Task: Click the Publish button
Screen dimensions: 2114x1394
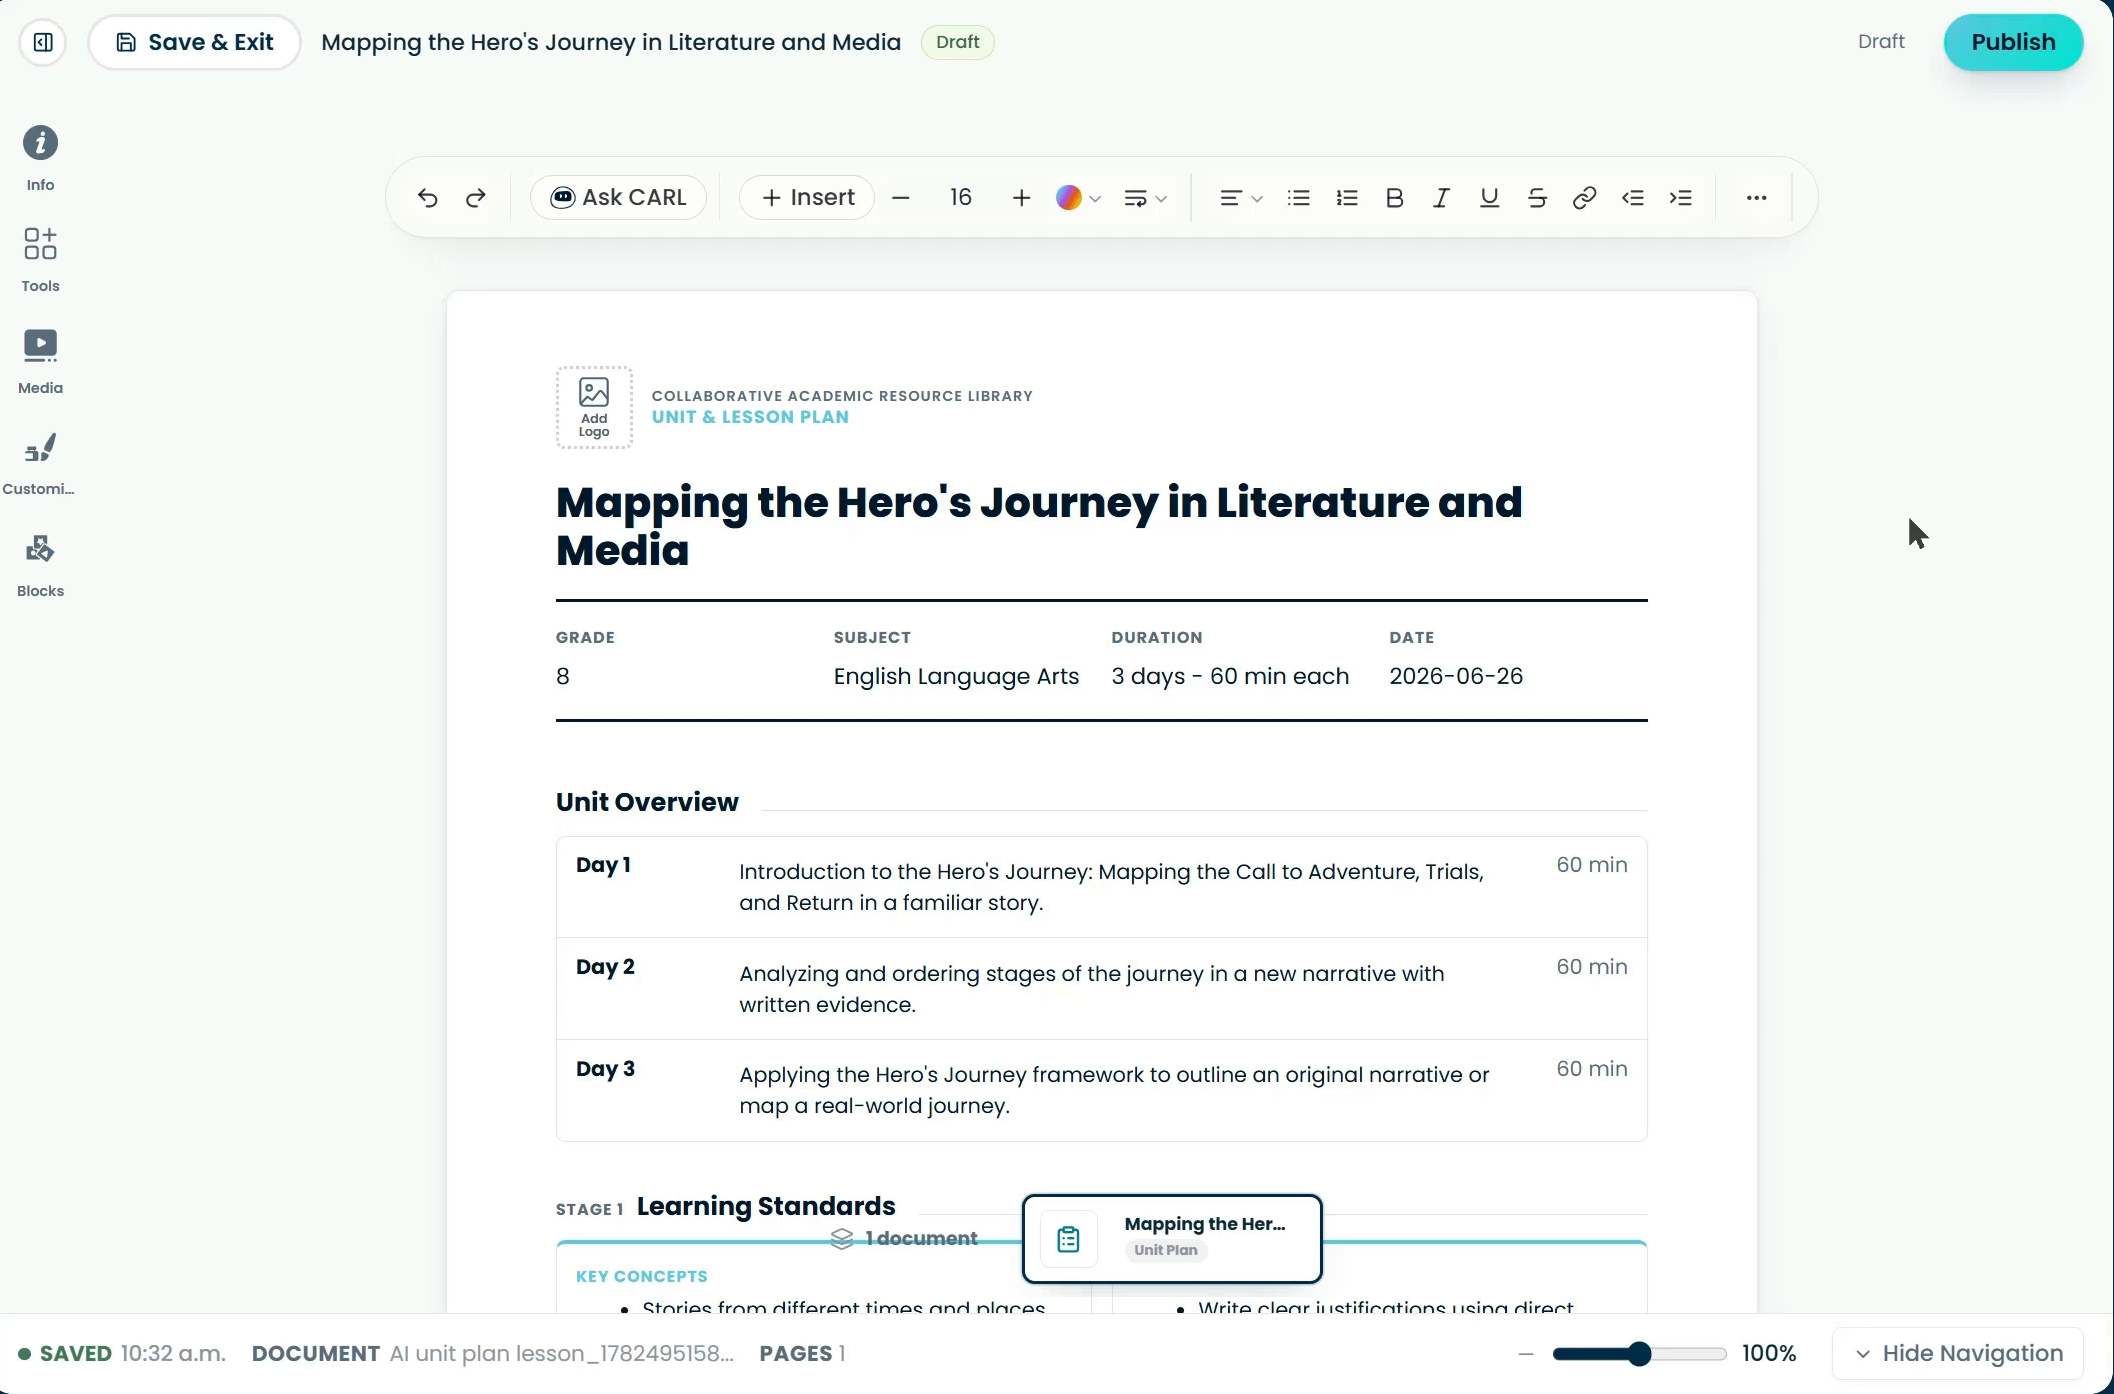Action: click(x=2013, y=42)
